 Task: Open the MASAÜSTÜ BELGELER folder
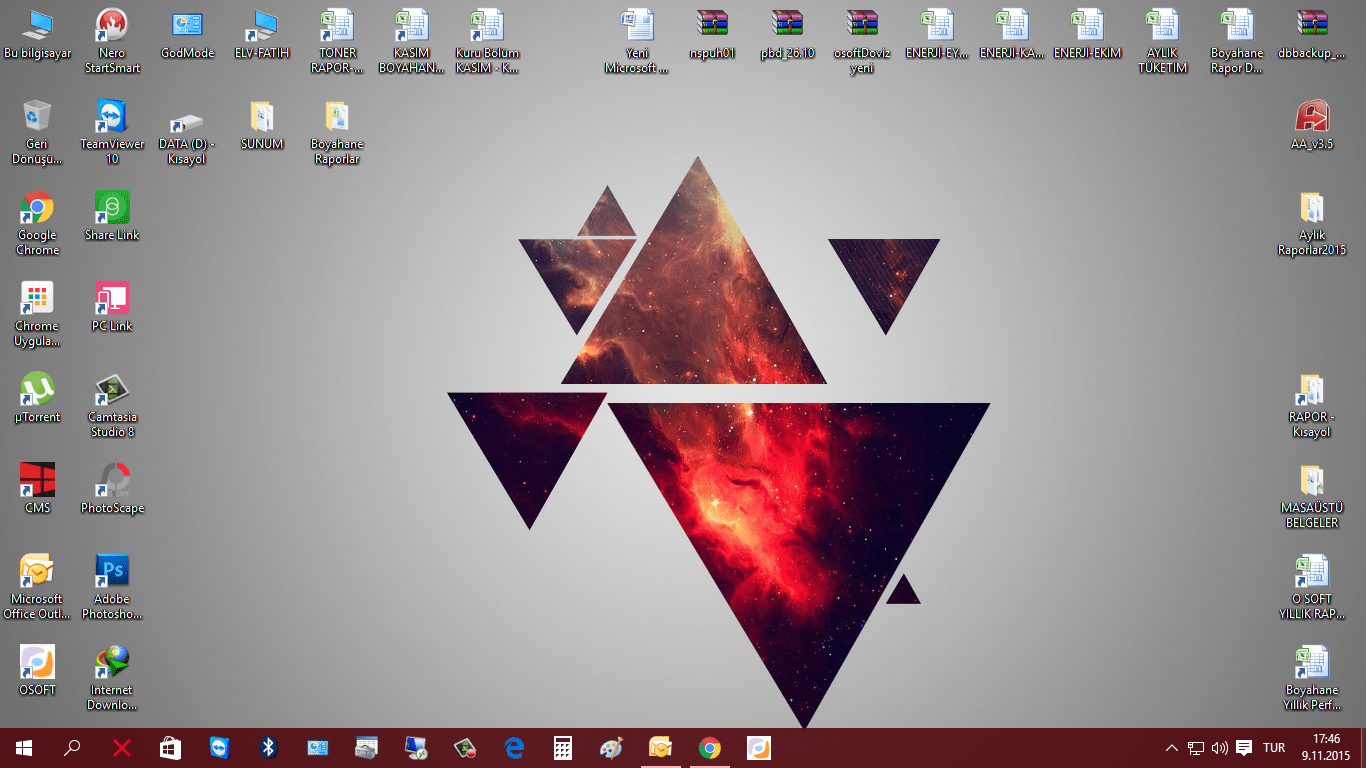(1312, 497)
